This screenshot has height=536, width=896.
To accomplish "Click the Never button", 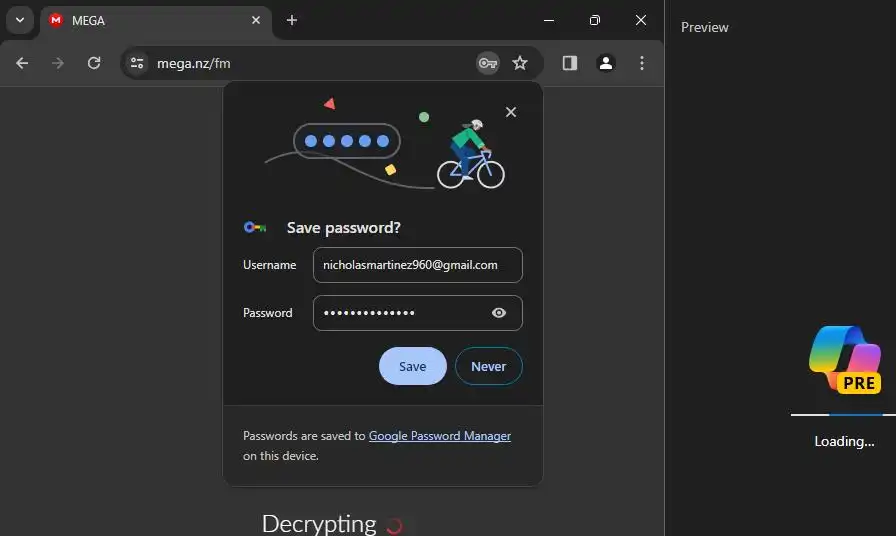I will click(x=489, y=366).
